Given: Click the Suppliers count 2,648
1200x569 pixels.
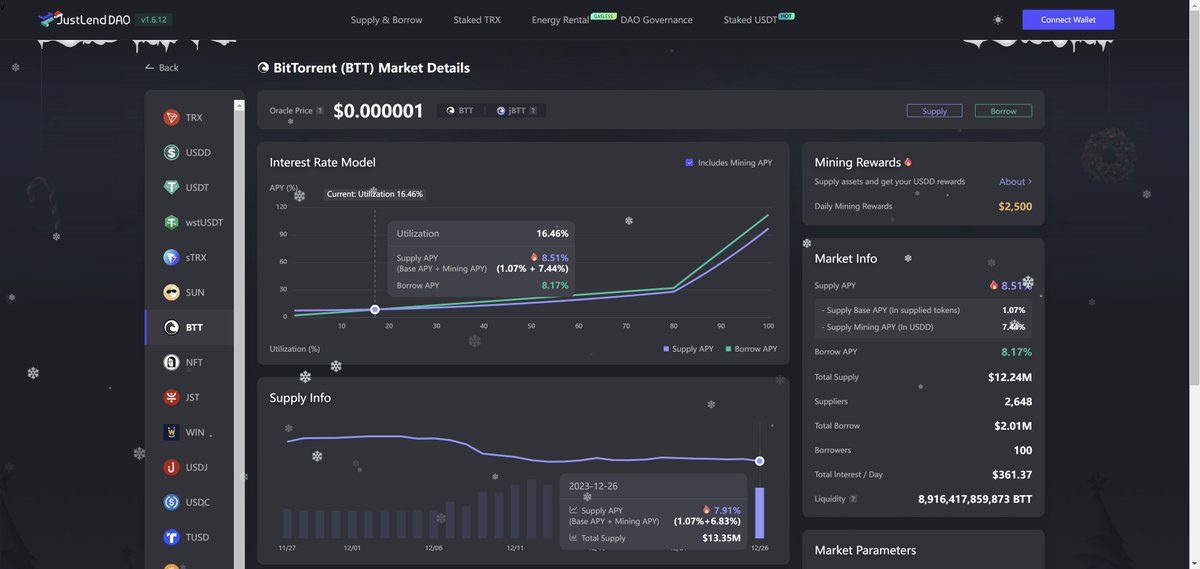Looking at the screenshot, I should coord(1018,402).
